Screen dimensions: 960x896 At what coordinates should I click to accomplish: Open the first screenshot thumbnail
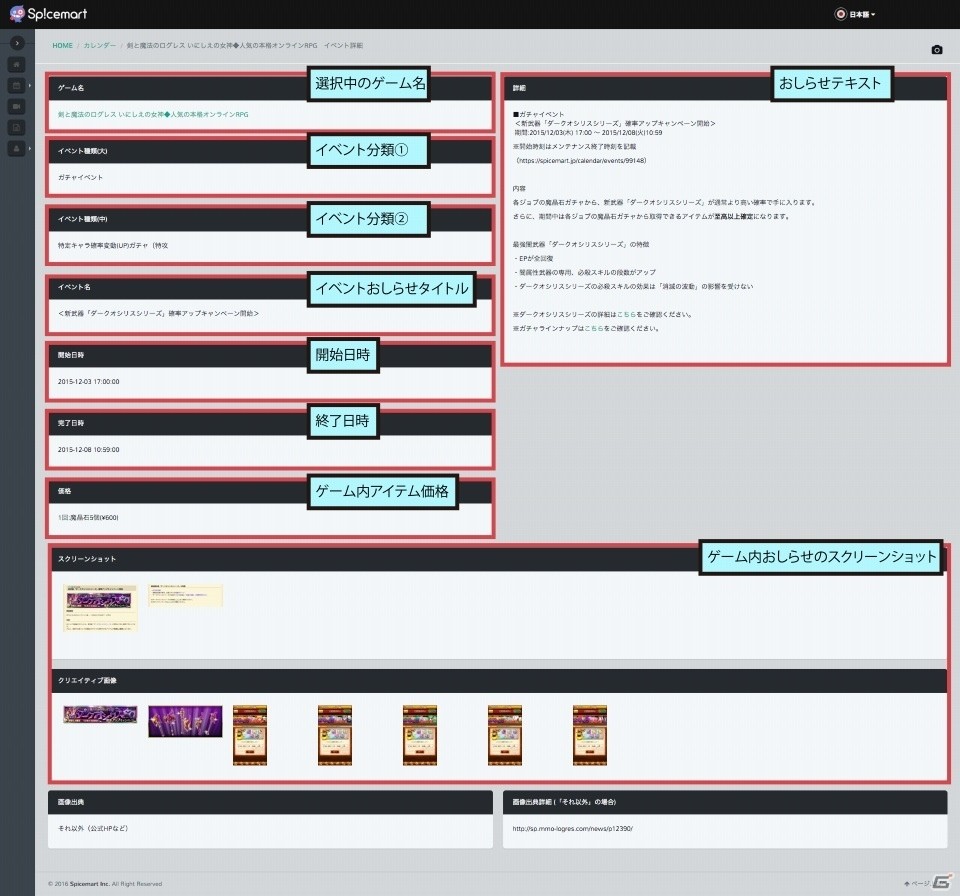[x=100, y=607]
